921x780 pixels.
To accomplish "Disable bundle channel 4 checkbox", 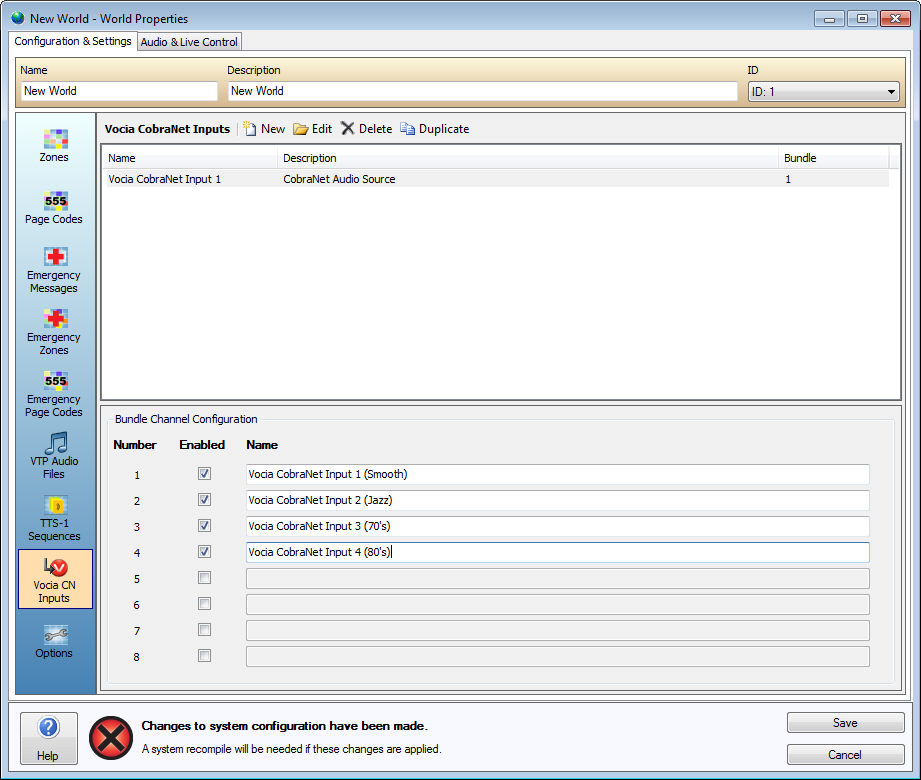I will (x=204, y=552).
